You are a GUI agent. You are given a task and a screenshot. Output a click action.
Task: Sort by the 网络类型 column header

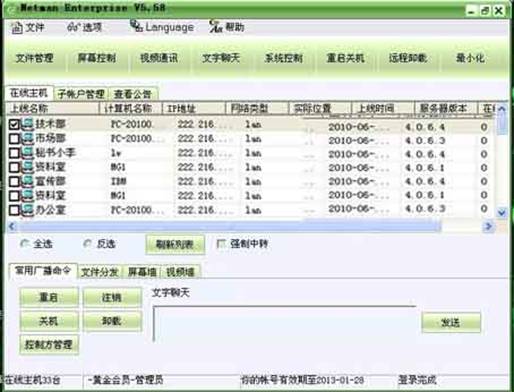pos(257,108)
